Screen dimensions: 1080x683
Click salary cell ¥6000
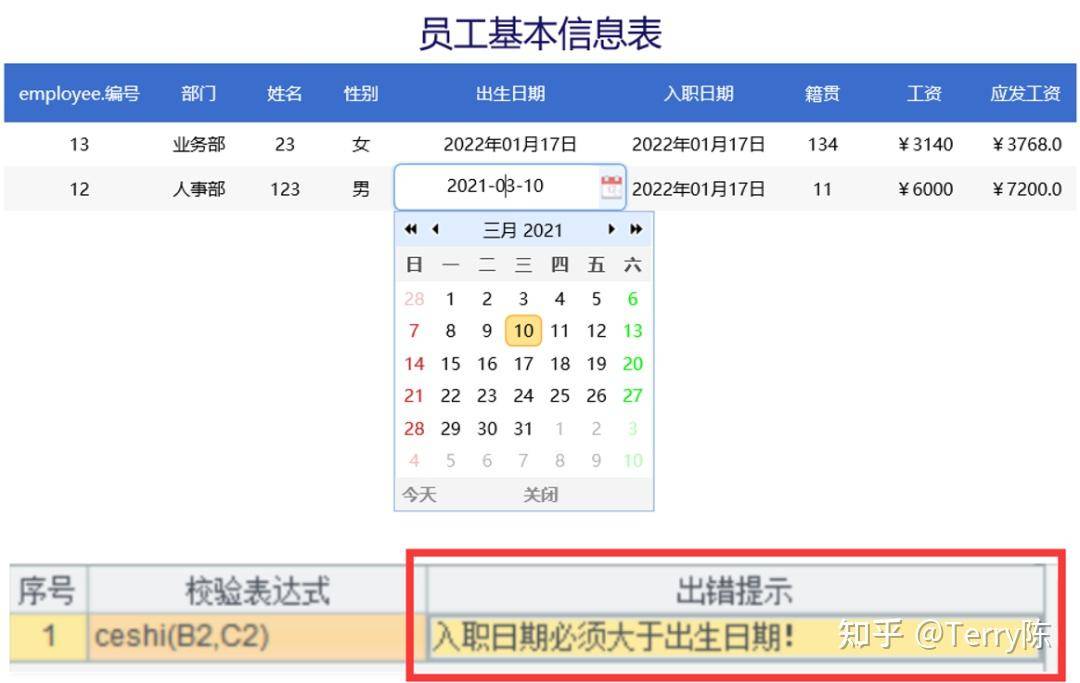(926, 189)
